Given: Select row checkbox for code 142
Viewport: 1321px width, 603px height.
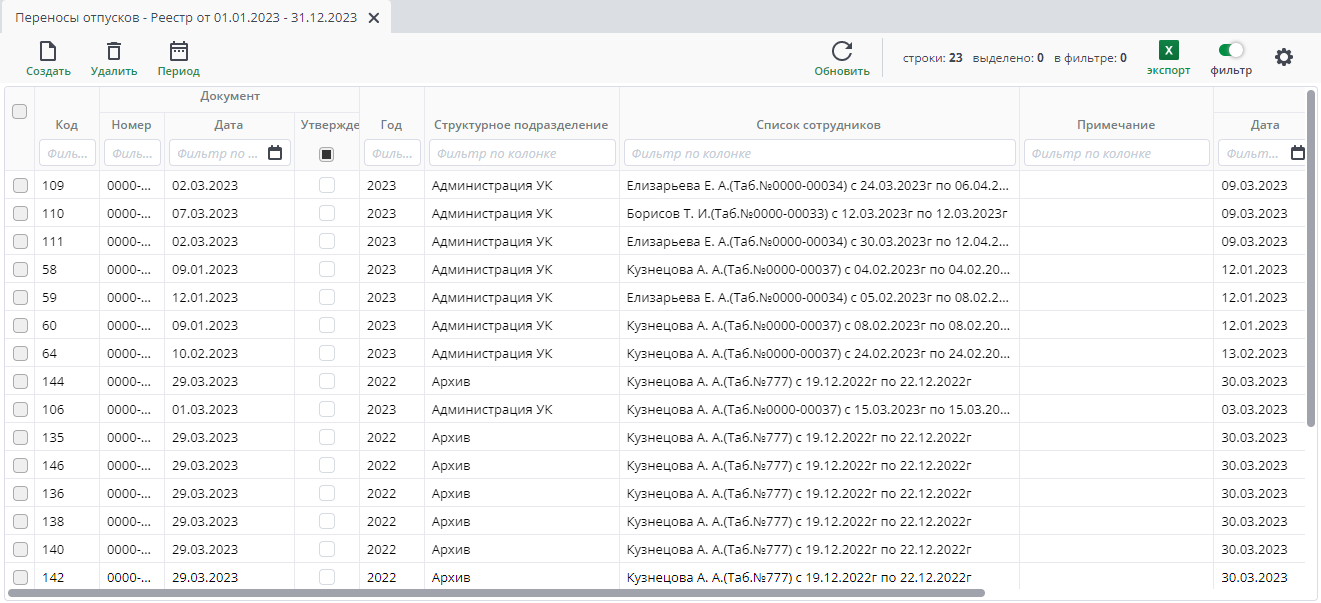Looking at the screenshot, I should (x=20, y=577).
